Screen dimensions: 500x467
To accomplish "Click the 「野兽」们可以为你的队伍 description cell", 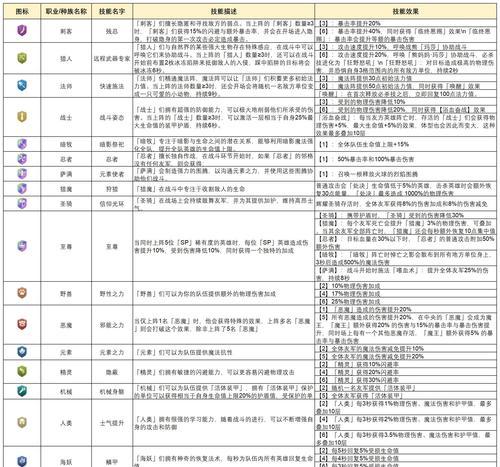I will point(223,294).
